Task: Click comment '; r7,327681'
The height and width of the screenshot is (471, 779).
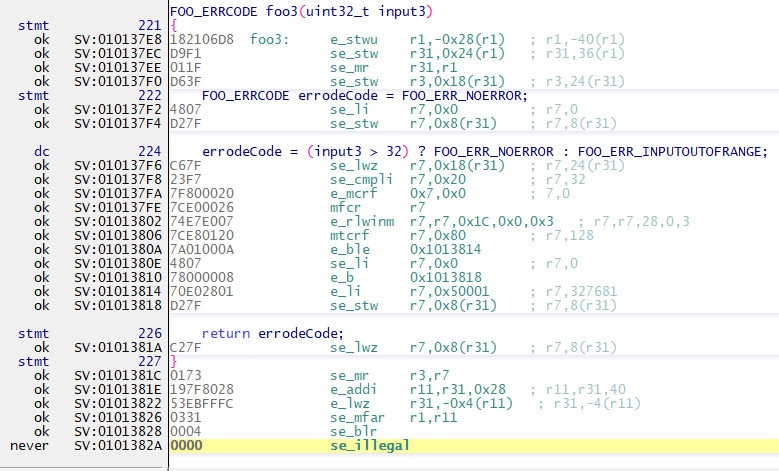Action: 574,291
